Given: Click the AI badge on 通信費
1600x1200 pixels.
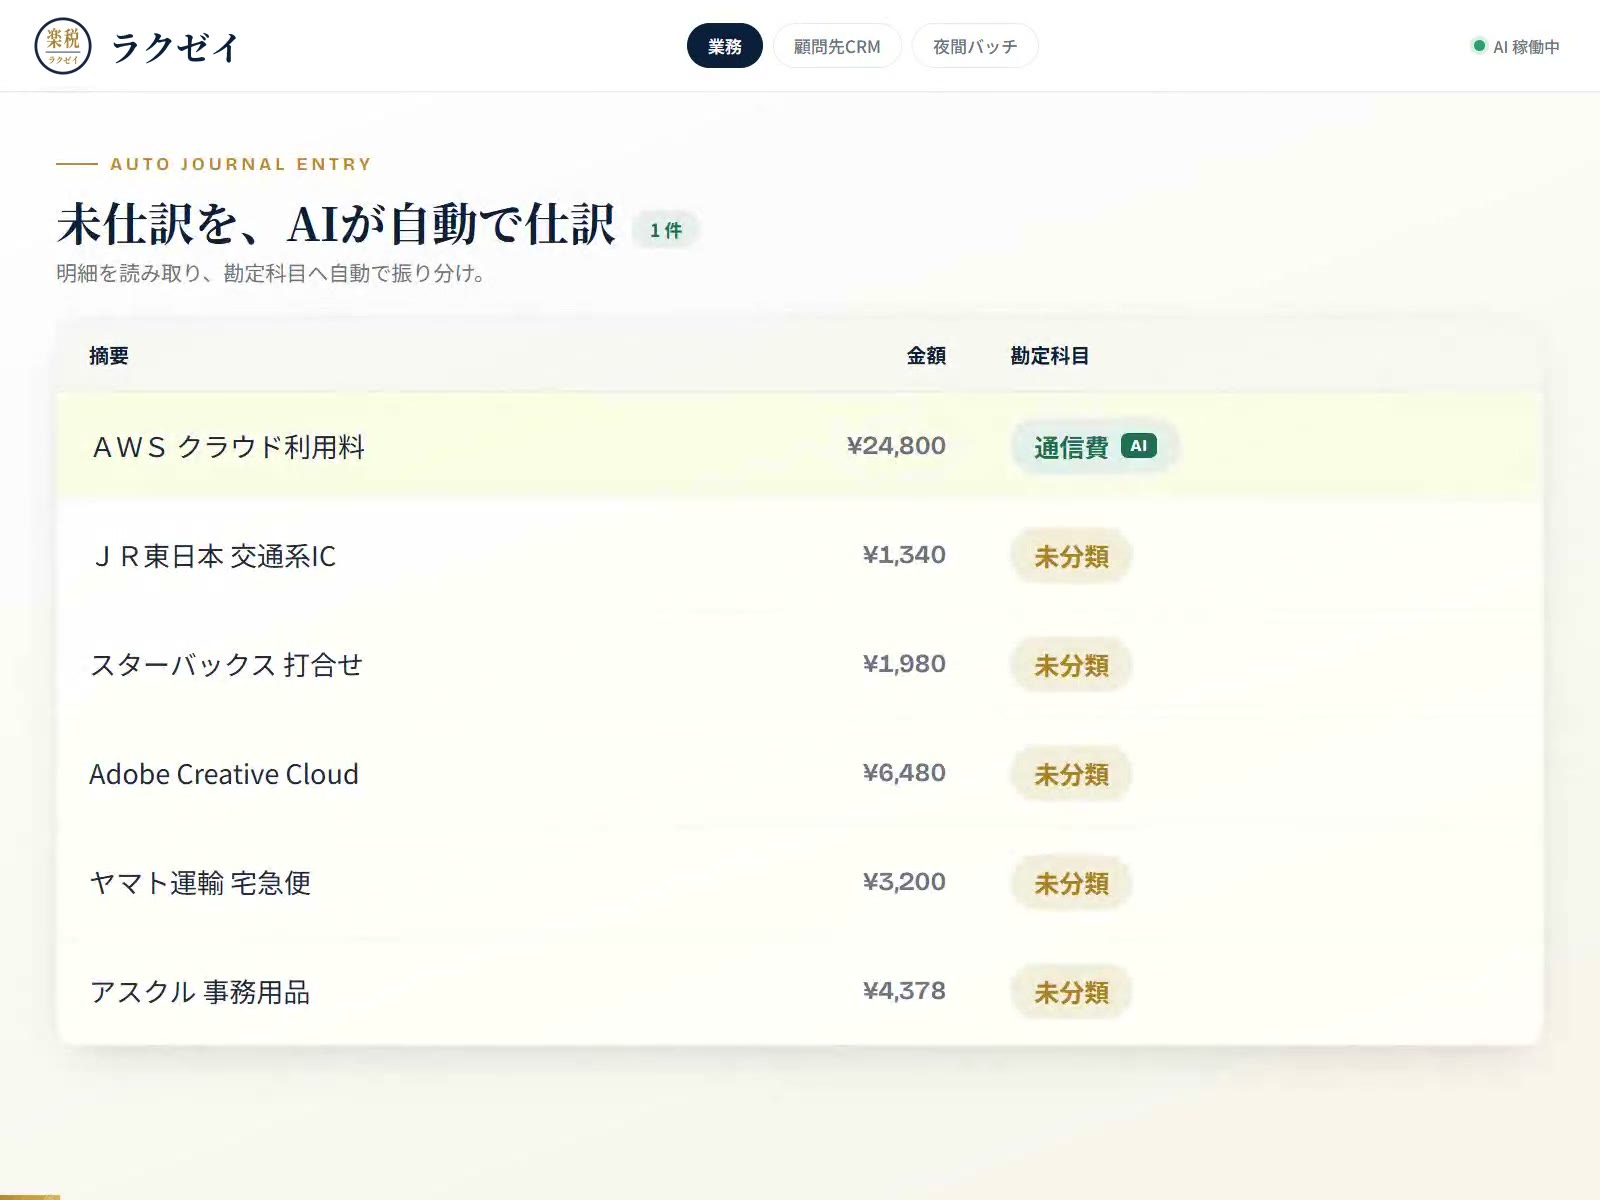Looking at the screenshot, I should click(x=1139, y=446).
